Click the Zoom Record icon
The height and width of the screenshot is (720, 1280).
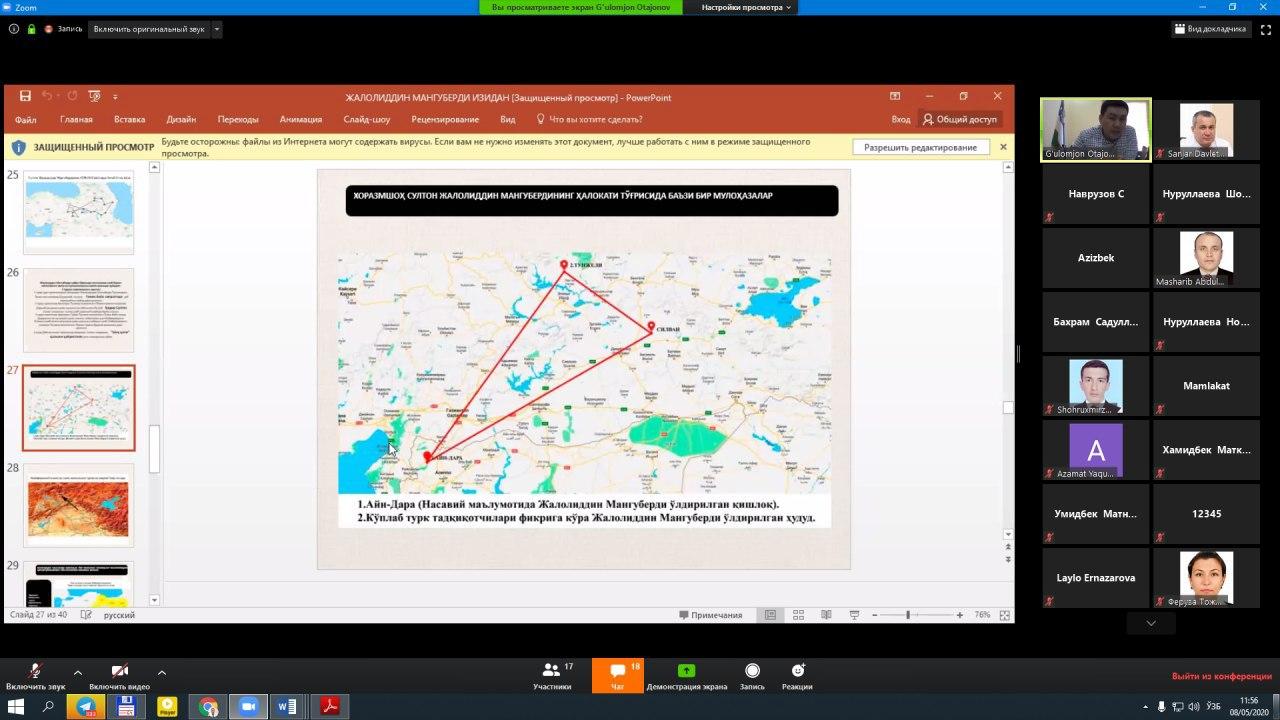pos(752,675)
